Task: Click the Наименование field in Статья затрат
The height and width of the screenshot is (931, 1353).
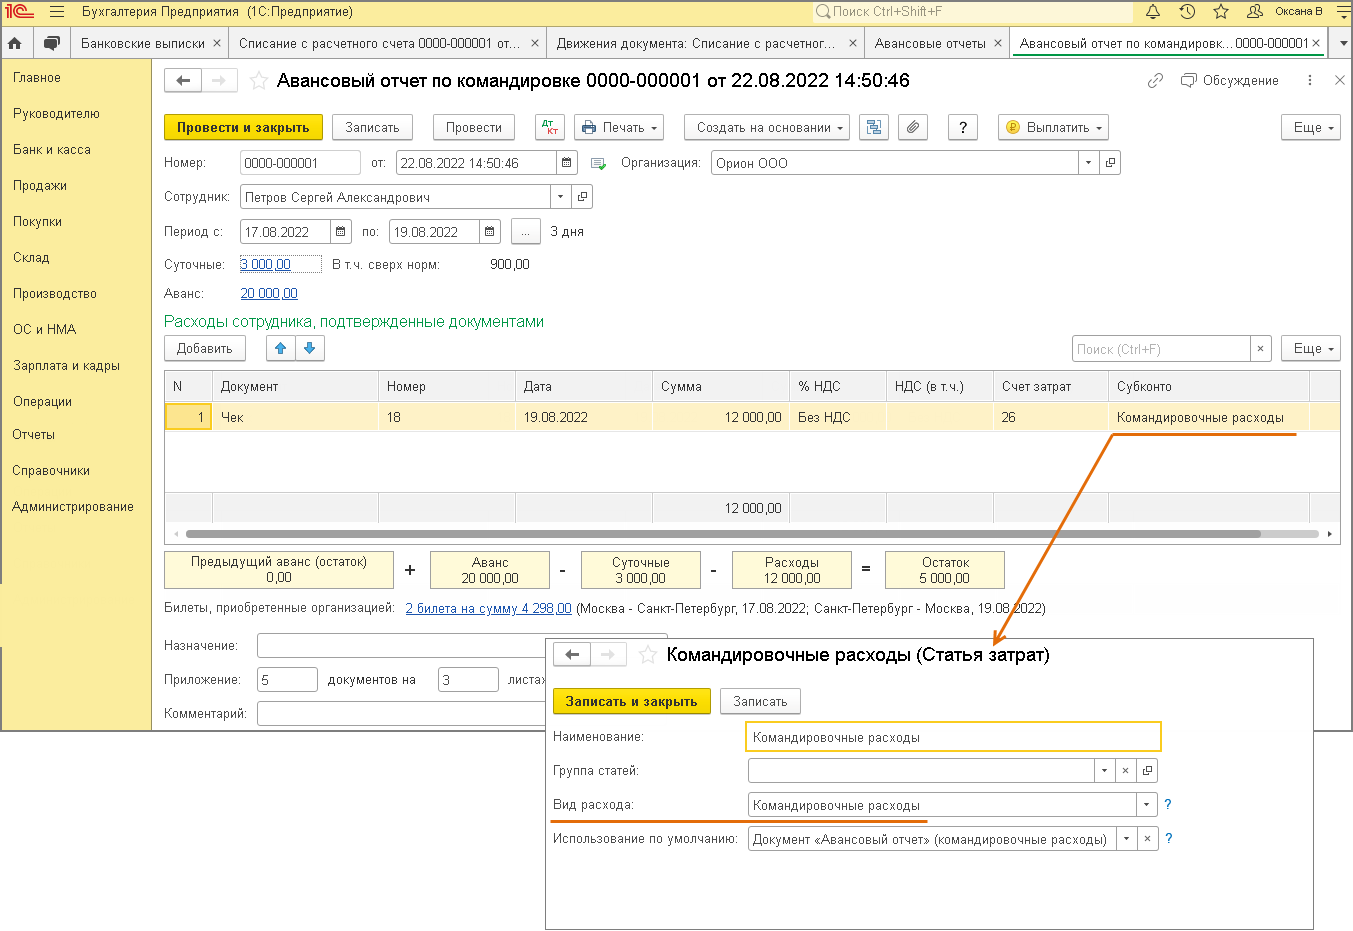Action: tap(953, 737)
